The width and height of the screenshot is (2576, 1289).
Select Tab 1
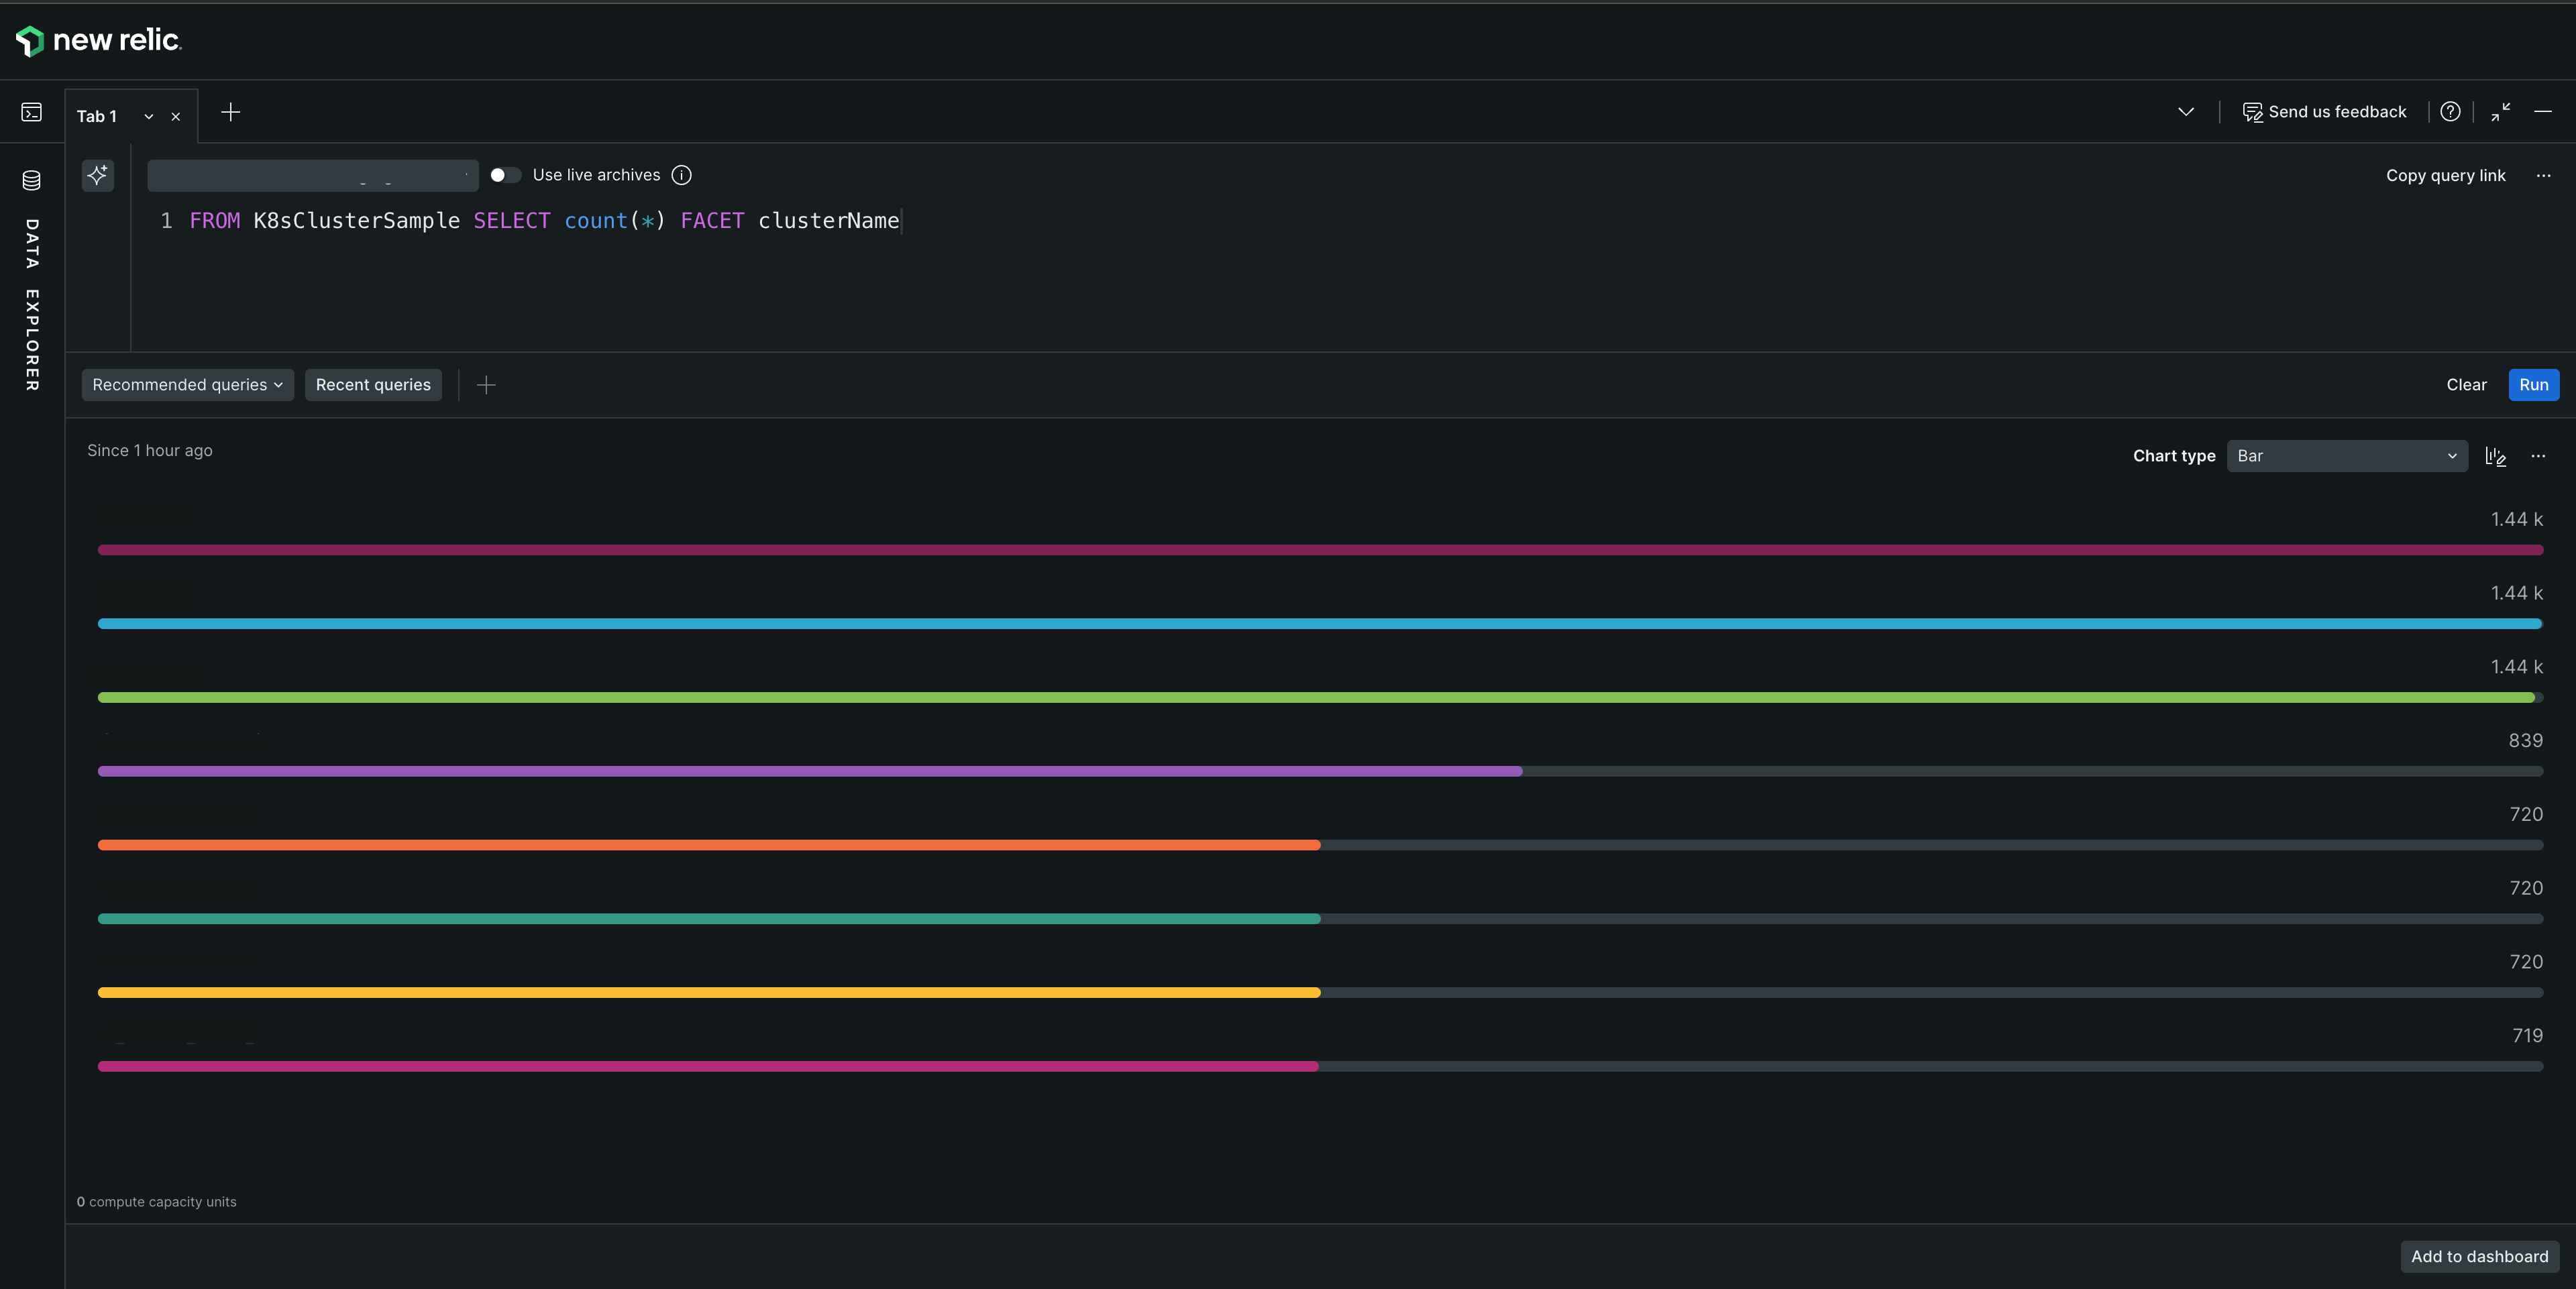[x=97, y=117]
